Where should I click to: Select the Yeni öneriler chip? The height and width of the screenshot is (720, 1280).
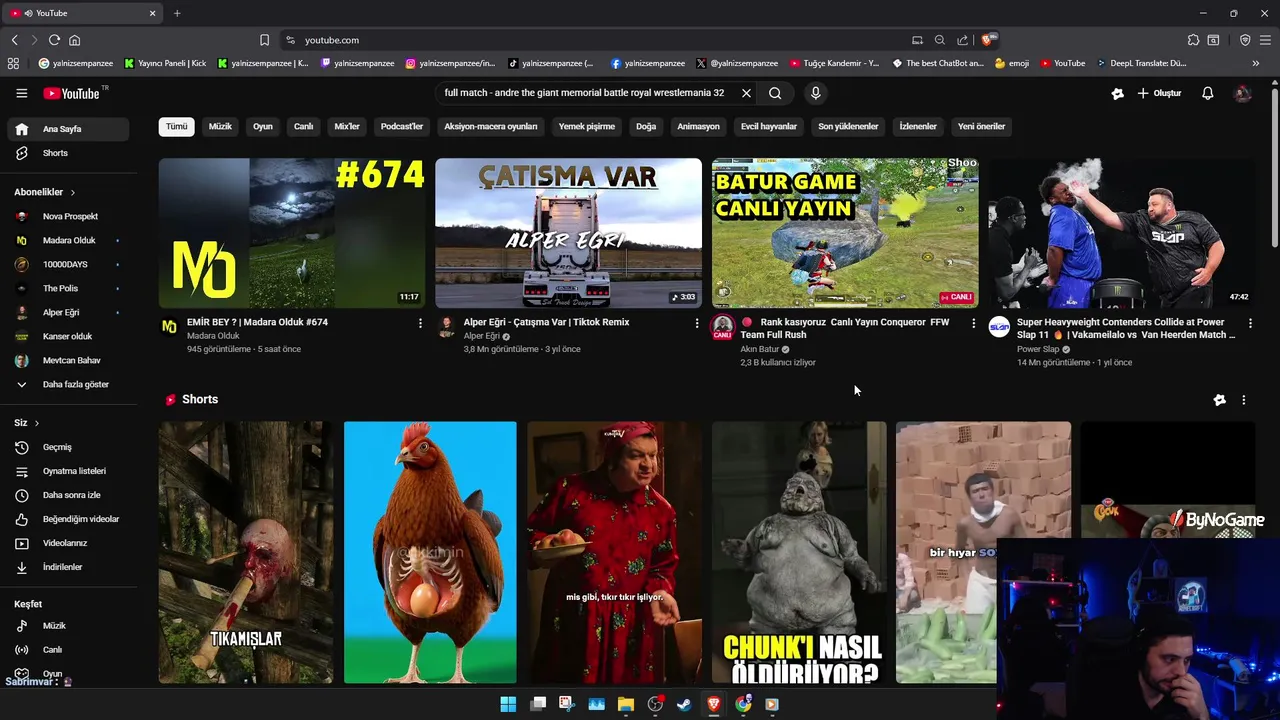[x=981, y=127]
